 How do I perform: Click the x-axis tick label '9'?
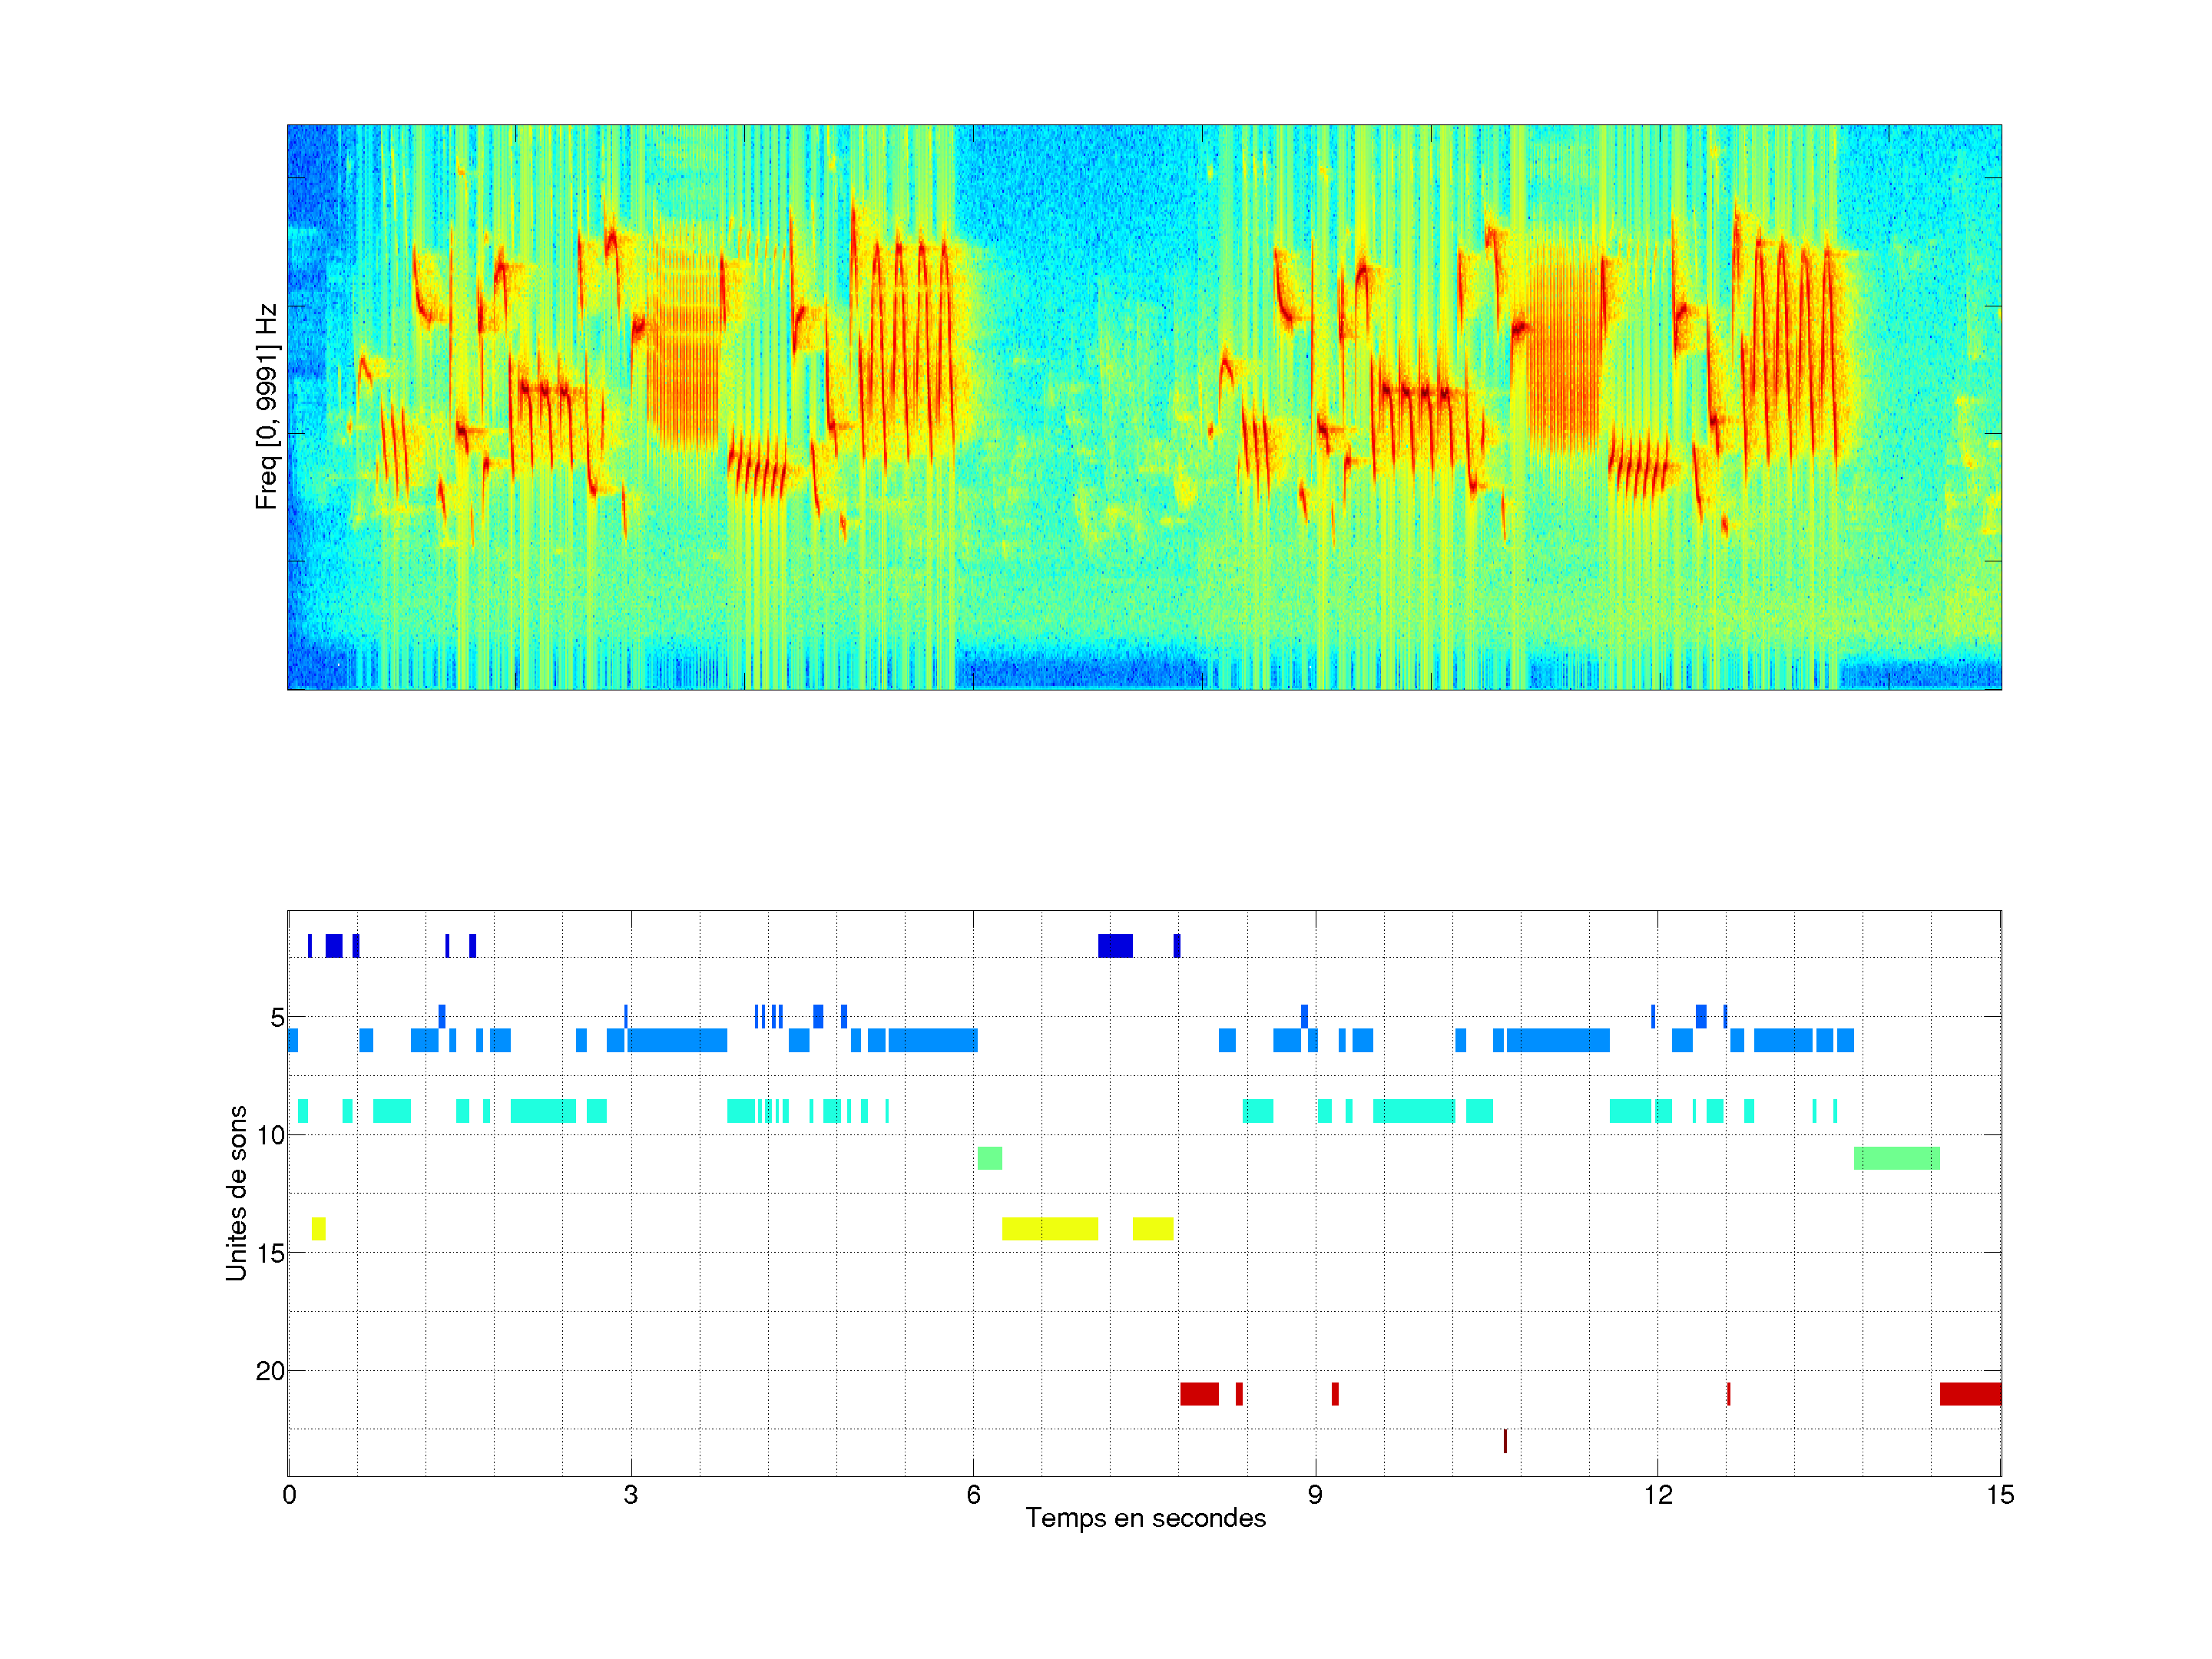(x=1314, y=1495)
